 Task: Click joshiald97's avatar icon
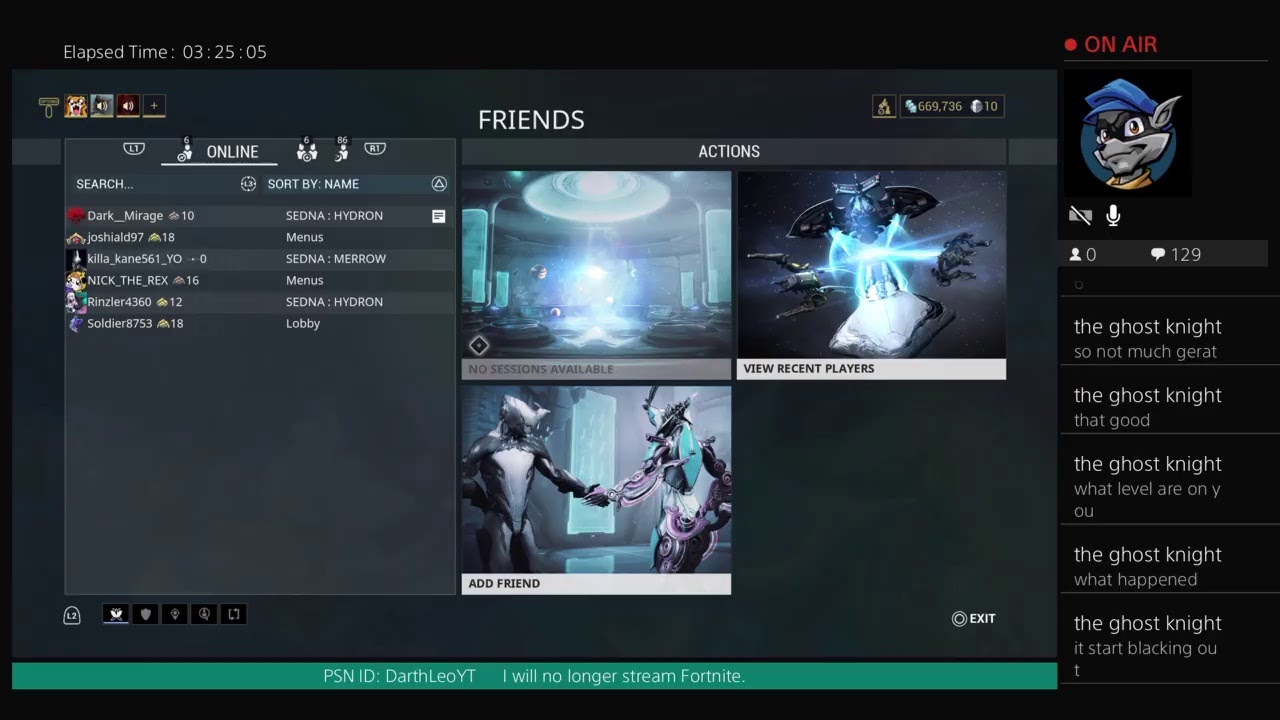click(76, 238)
